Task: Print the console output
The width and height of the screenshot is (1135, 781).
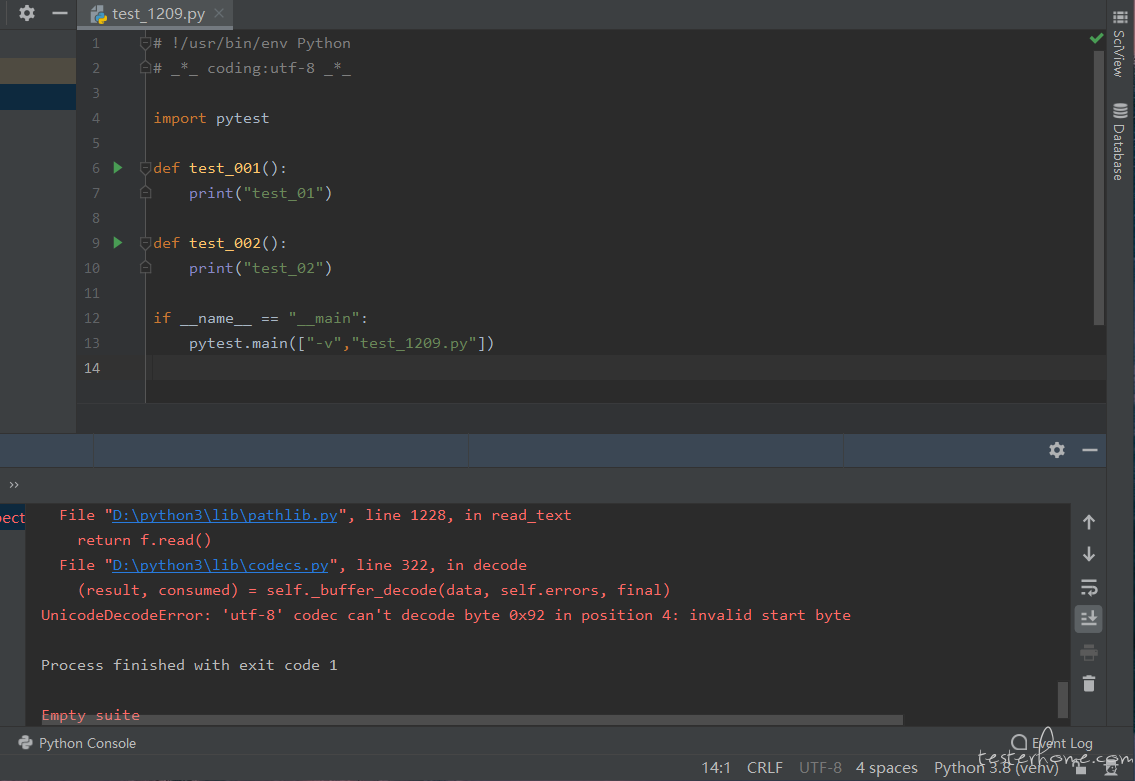Action: point(1089,652)
